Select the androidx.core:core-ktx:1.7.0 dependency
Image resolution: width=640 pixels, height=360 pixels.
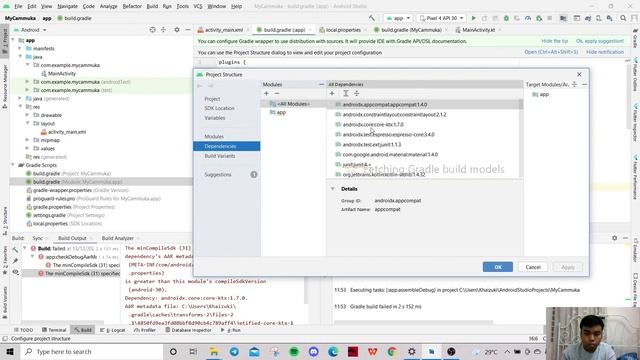coord(422,124)
